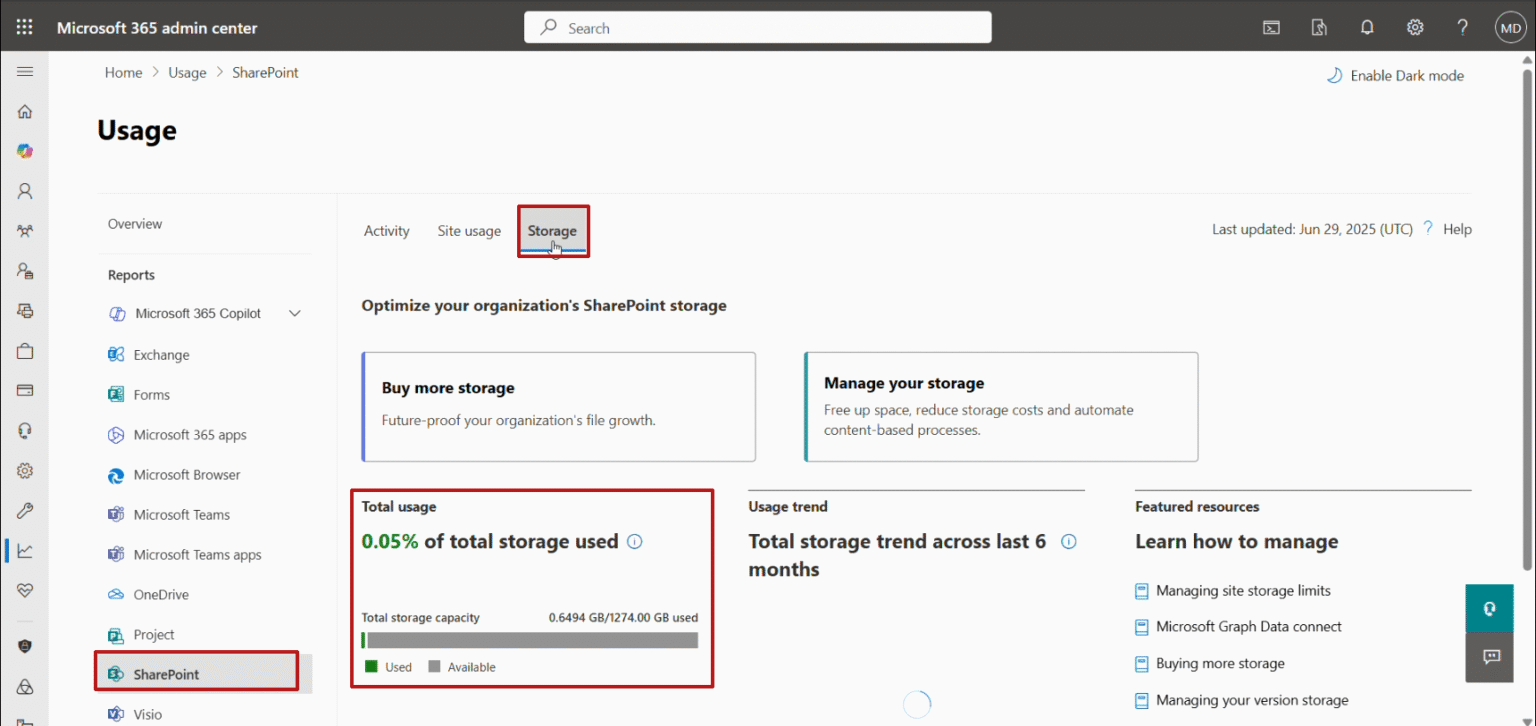
Task: Switch to the Site usage tab
Action: (469, 230)
